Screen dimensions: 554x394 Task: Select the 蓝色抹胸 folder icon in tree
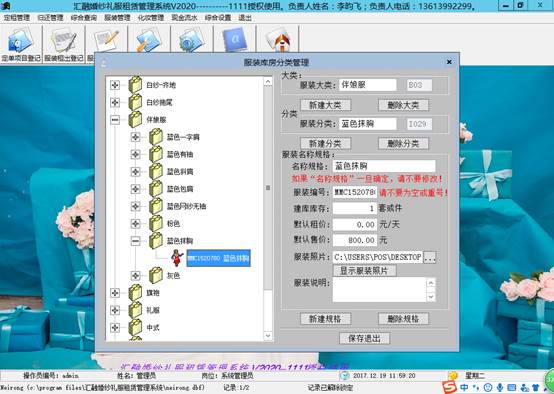(x=155, y=241)
